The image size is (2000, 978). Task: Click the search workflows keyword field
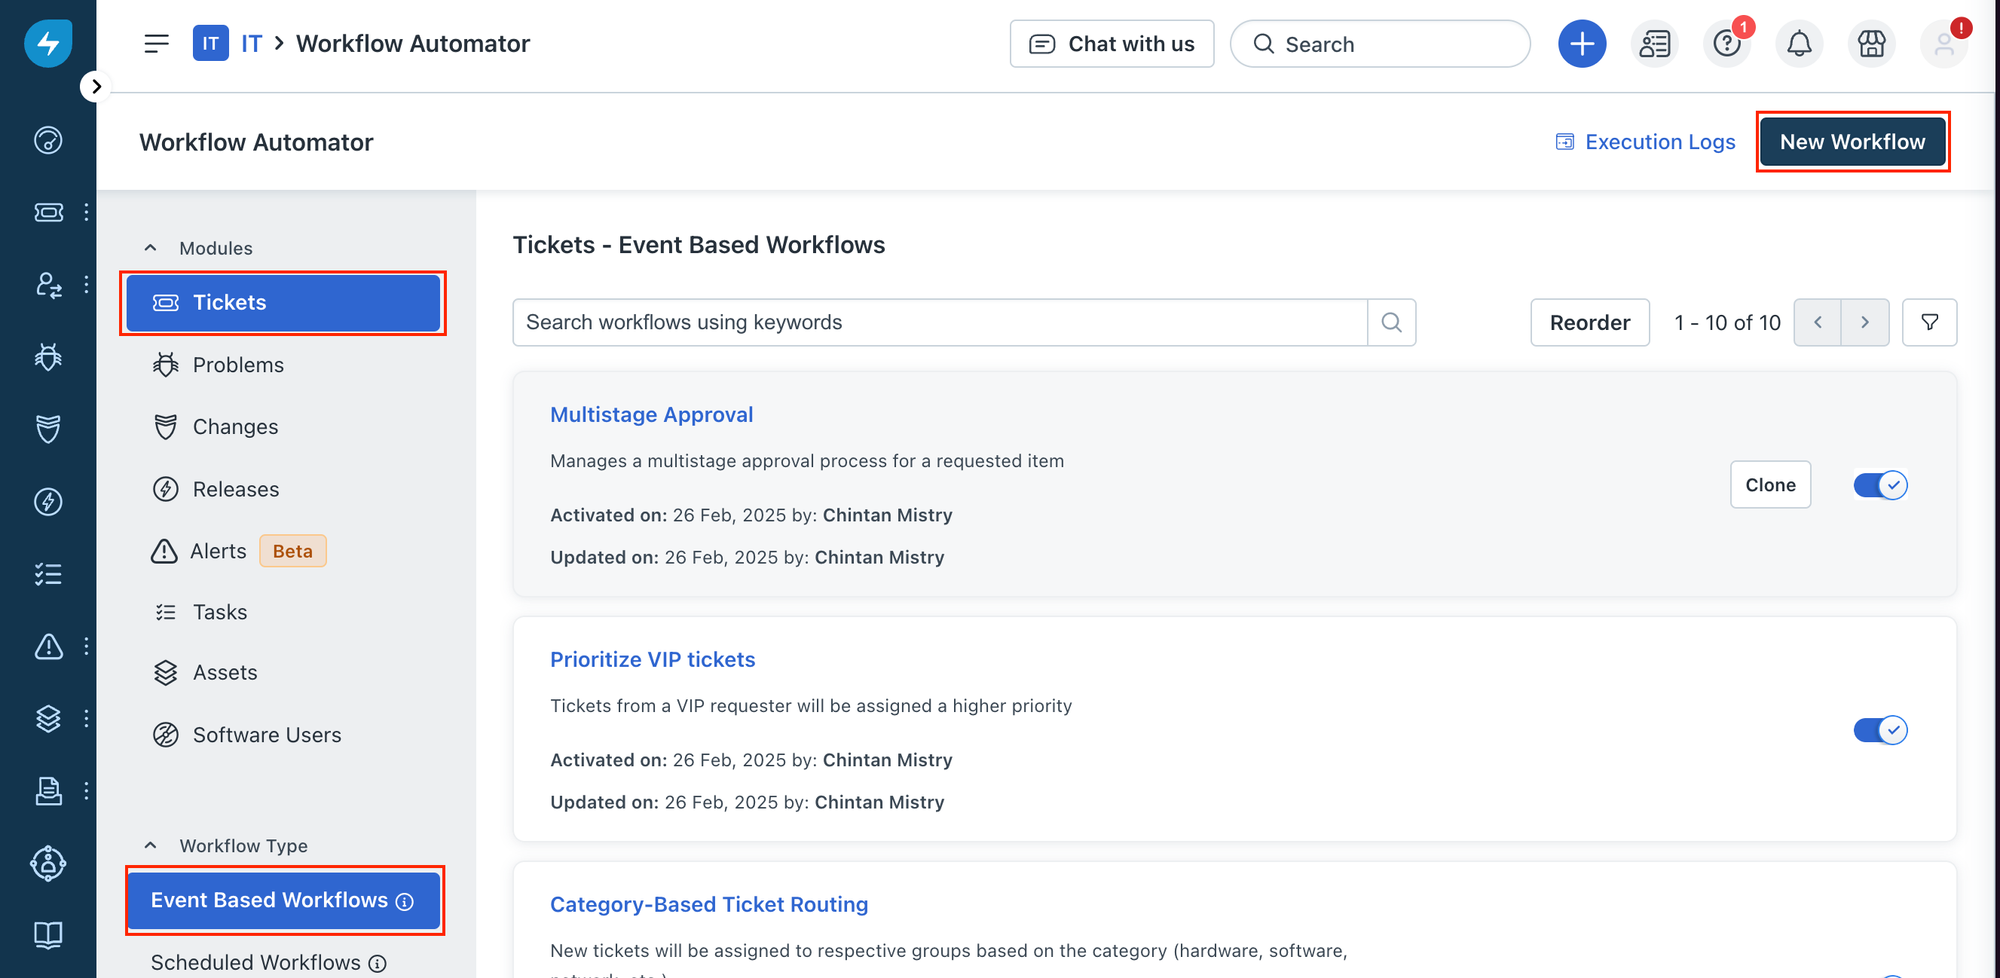(940, 322)
